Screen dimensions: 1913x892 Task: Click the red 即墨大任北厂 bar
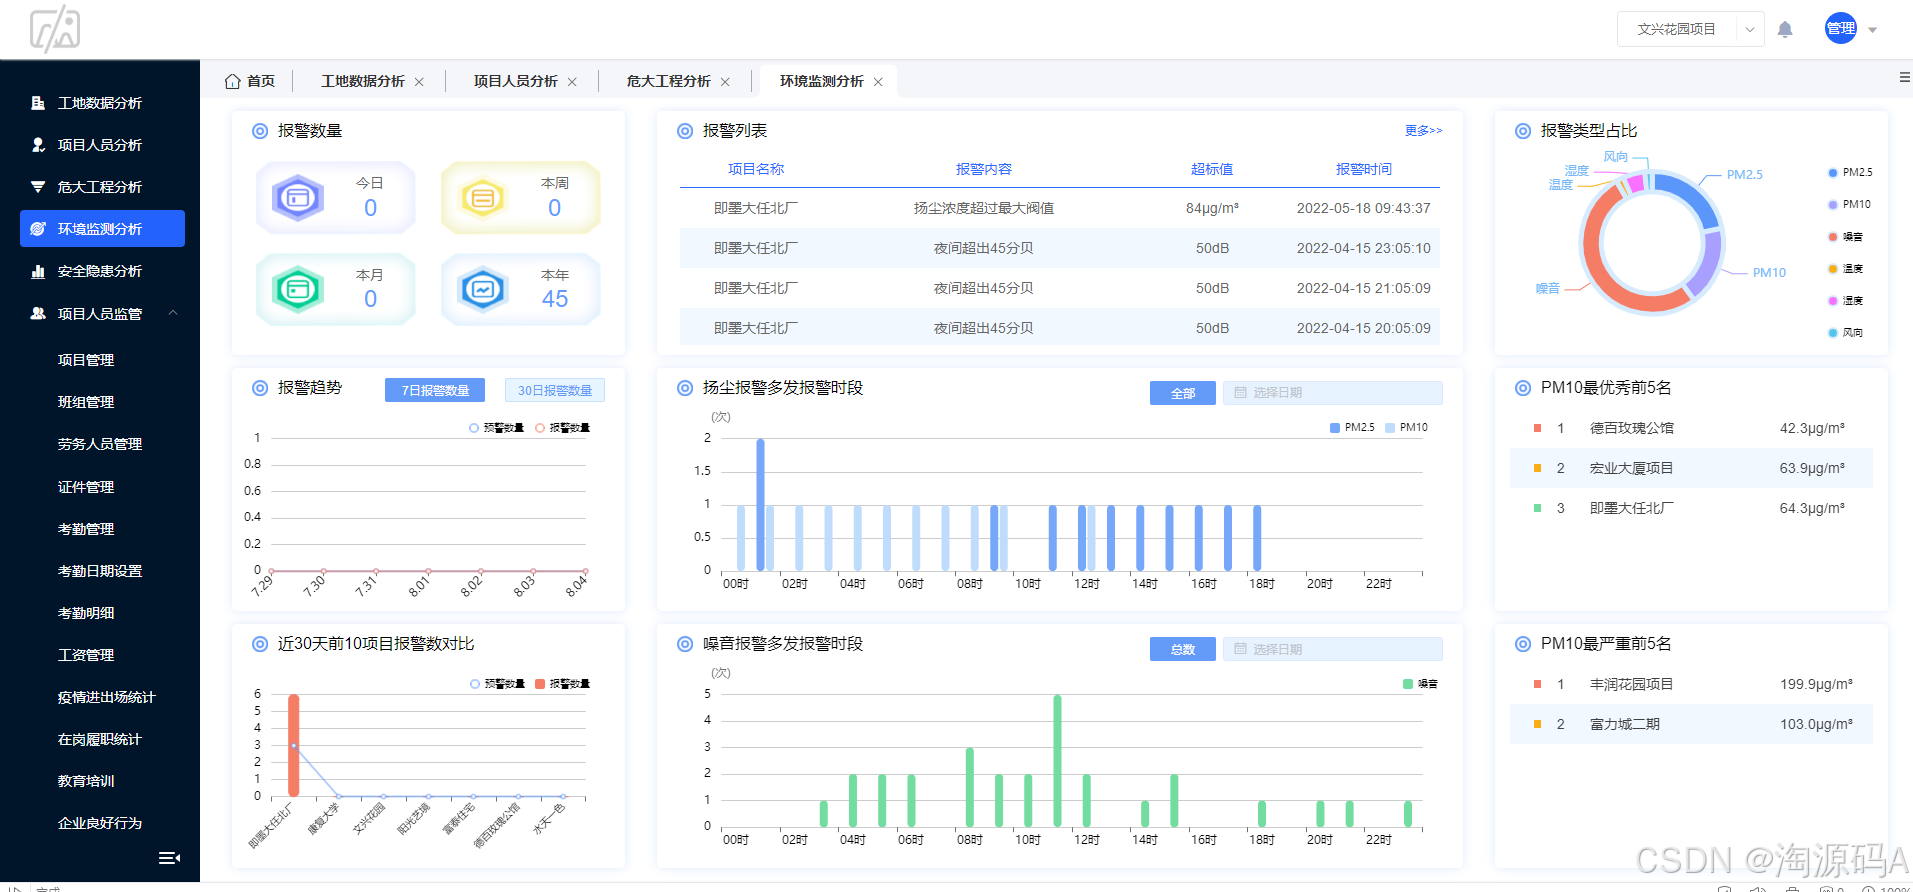click(294, 745)
